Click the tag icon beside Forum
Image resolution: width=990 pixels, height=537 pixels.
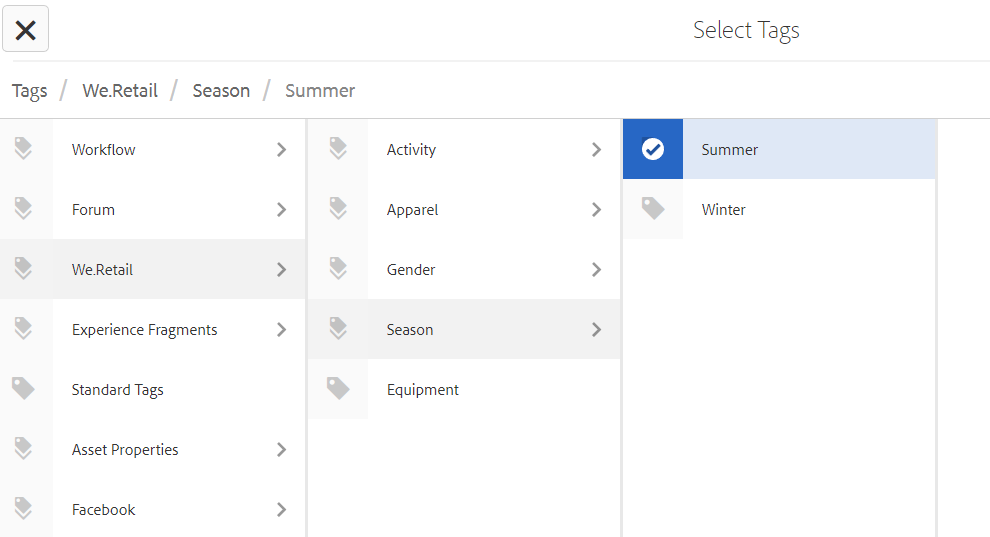[24, 209]
